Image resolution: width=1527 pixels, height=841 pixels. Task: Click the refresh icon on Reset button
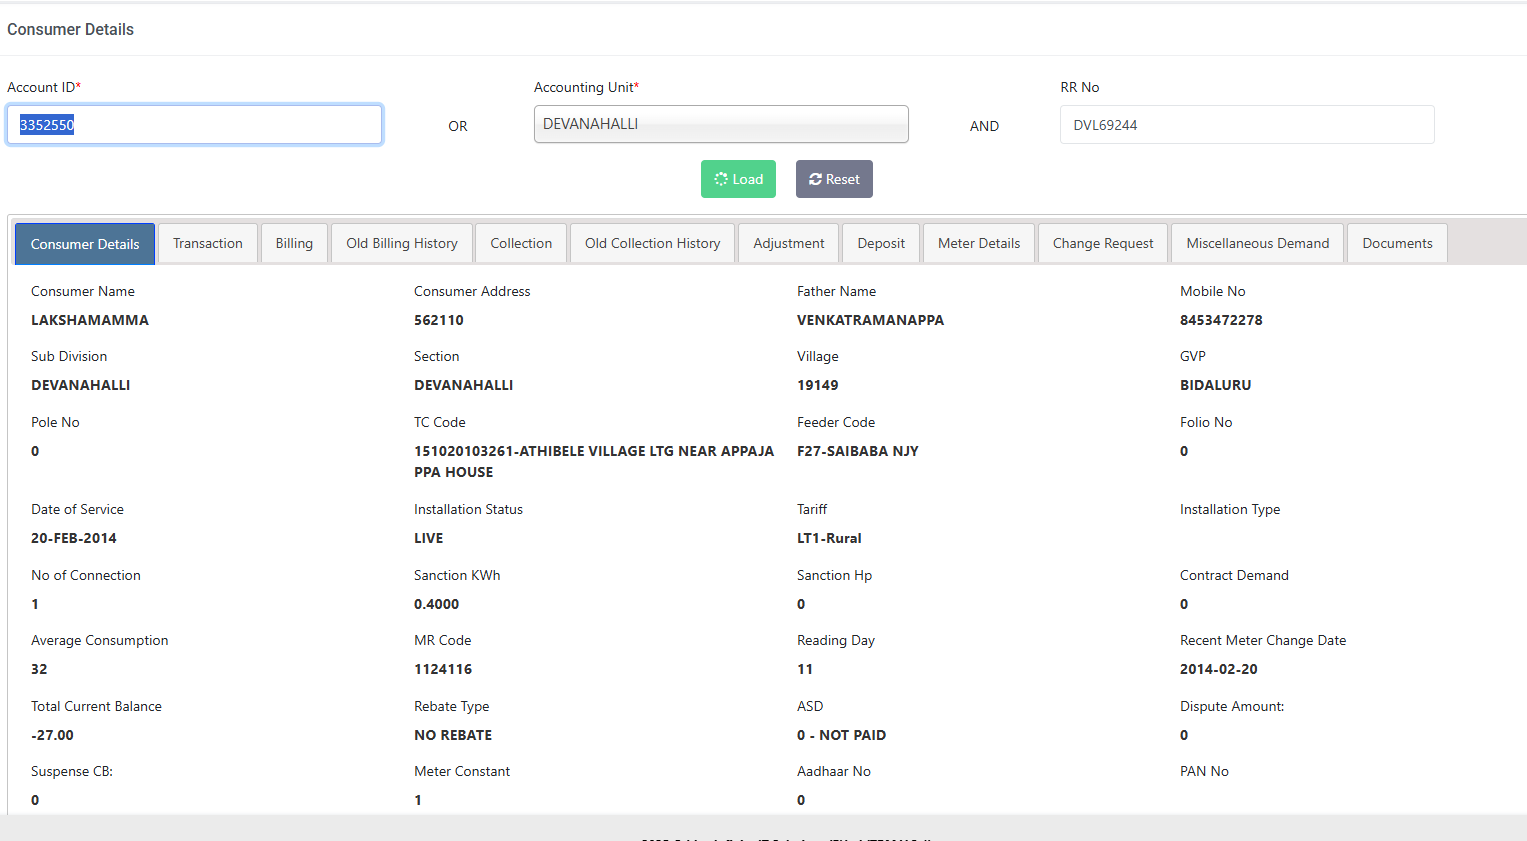click(815, 179)
